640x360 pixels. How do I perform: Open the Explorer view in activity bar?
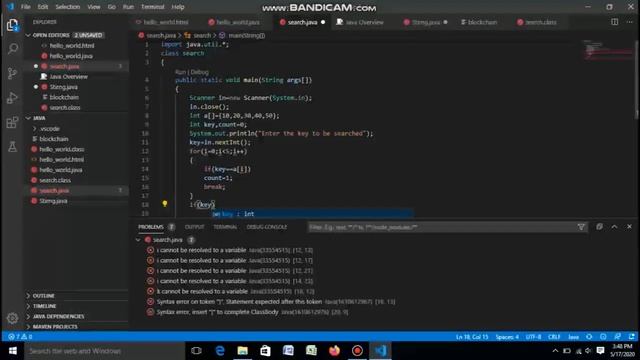(x=12, y=25)
